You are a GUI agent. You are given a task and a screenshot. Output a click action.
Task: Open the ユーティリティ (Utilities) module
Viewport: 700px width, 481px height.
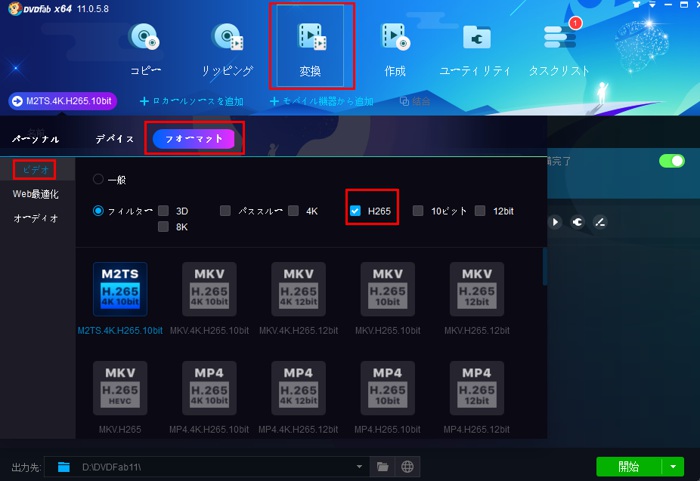(x=475, y=49)
